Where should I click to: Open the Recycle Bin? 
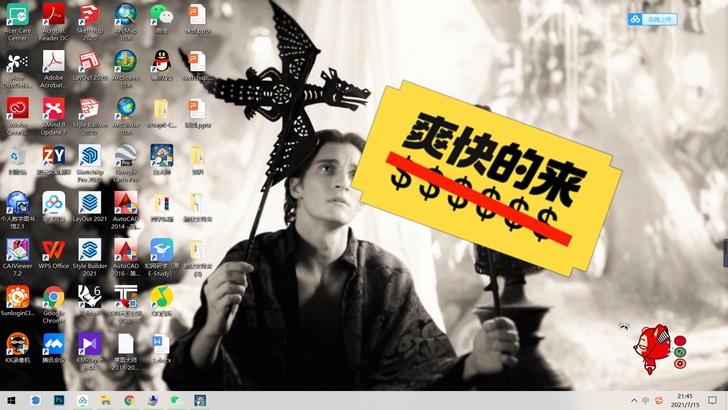click(x=17, y=156)
